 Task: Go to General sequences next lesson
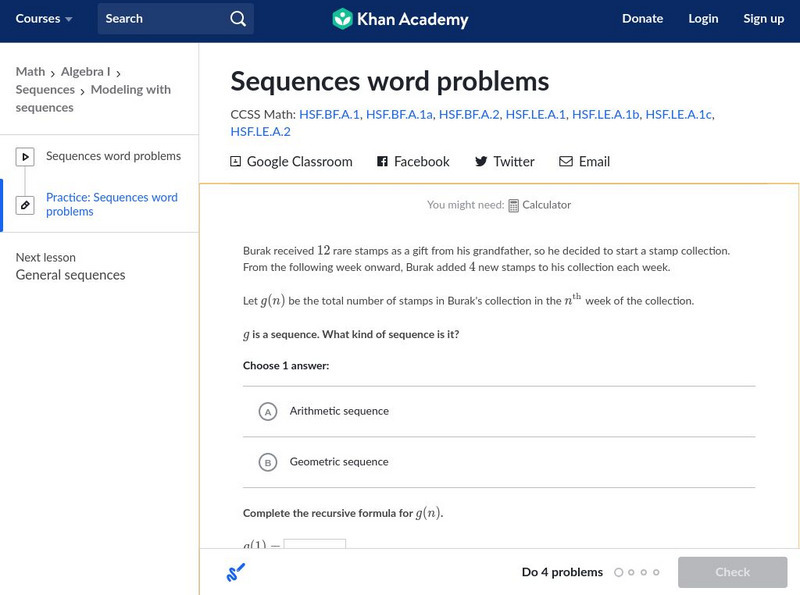pos(70,275)
